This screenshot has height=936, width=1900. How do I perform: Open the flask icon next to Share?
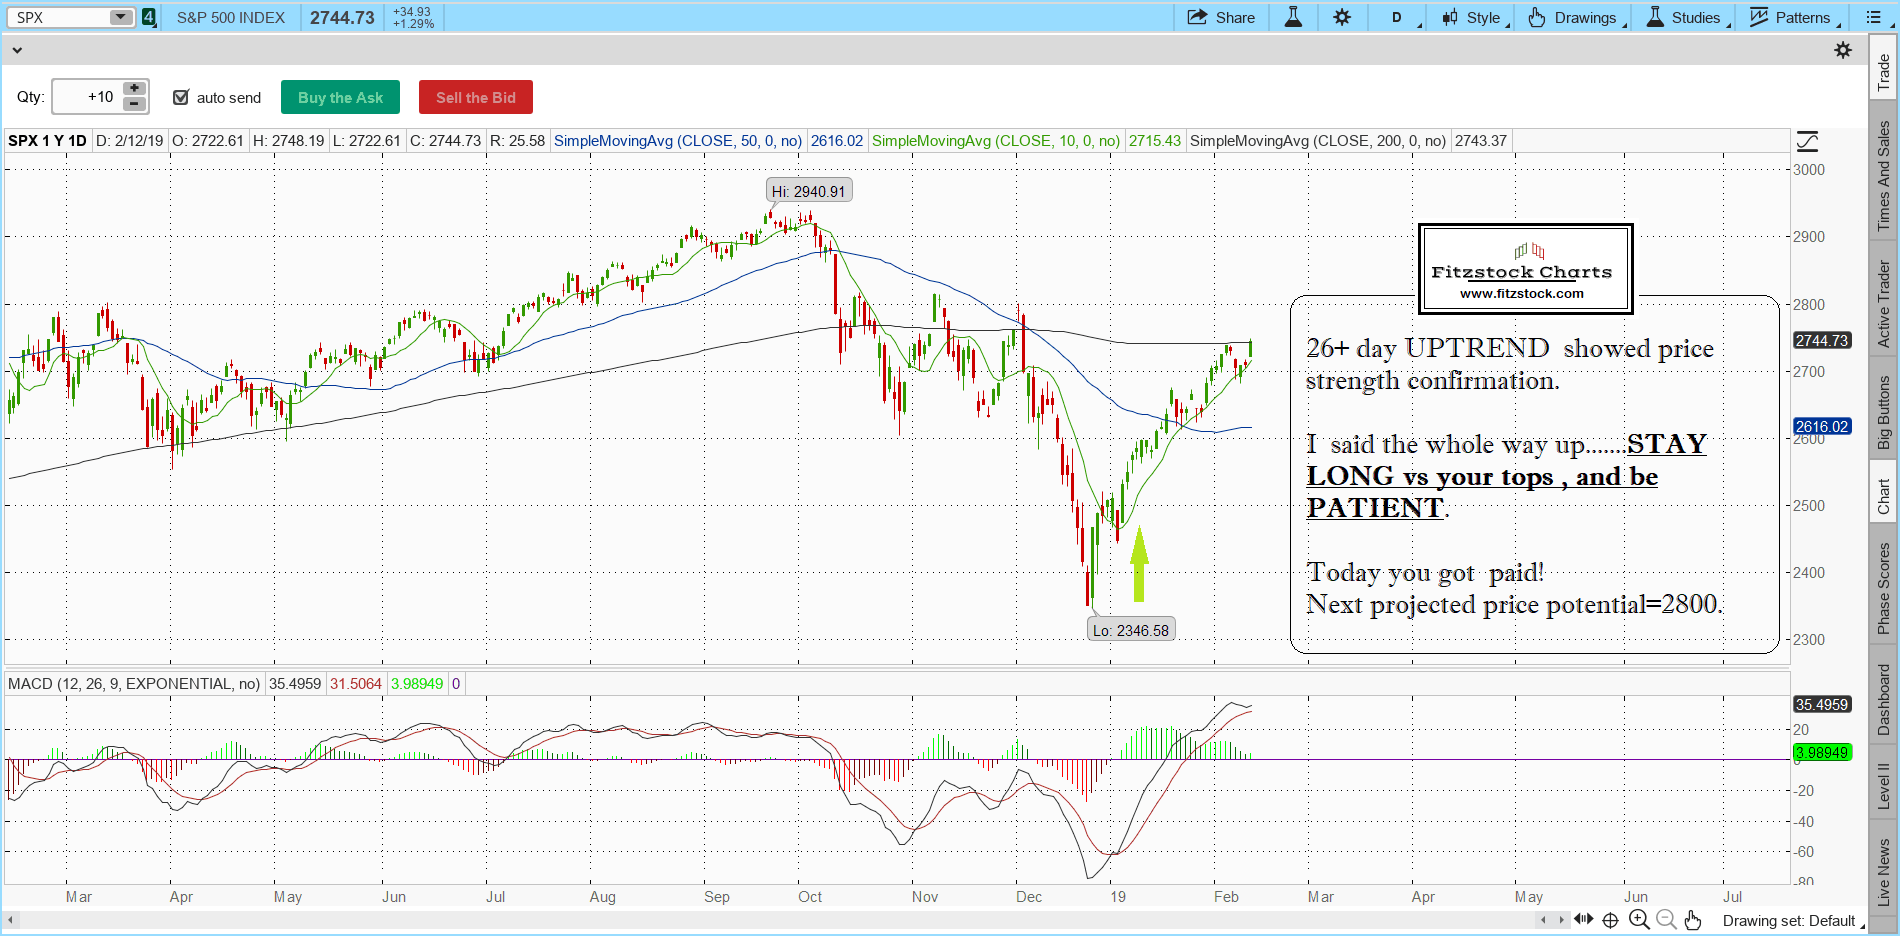[1293, 17]
